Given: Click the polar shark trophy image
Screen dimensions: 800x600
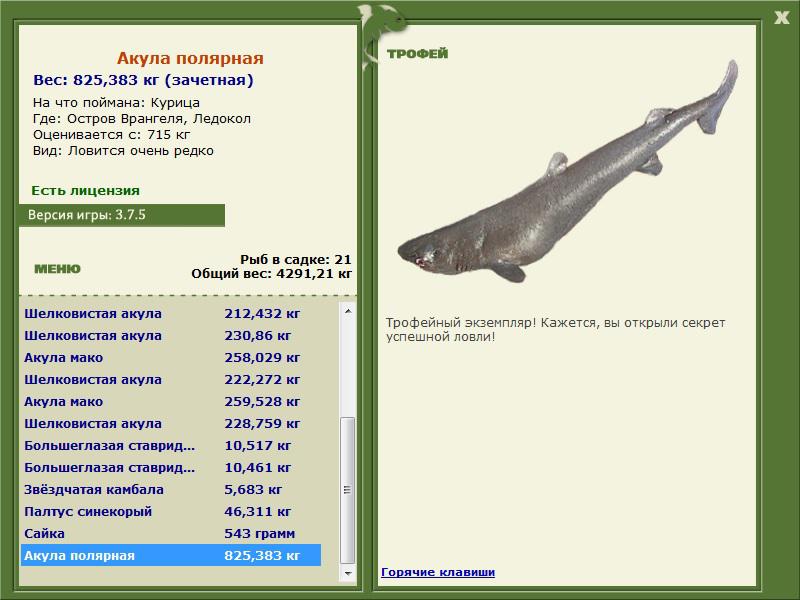Looking at the screenshot, I should pos(567,171).
